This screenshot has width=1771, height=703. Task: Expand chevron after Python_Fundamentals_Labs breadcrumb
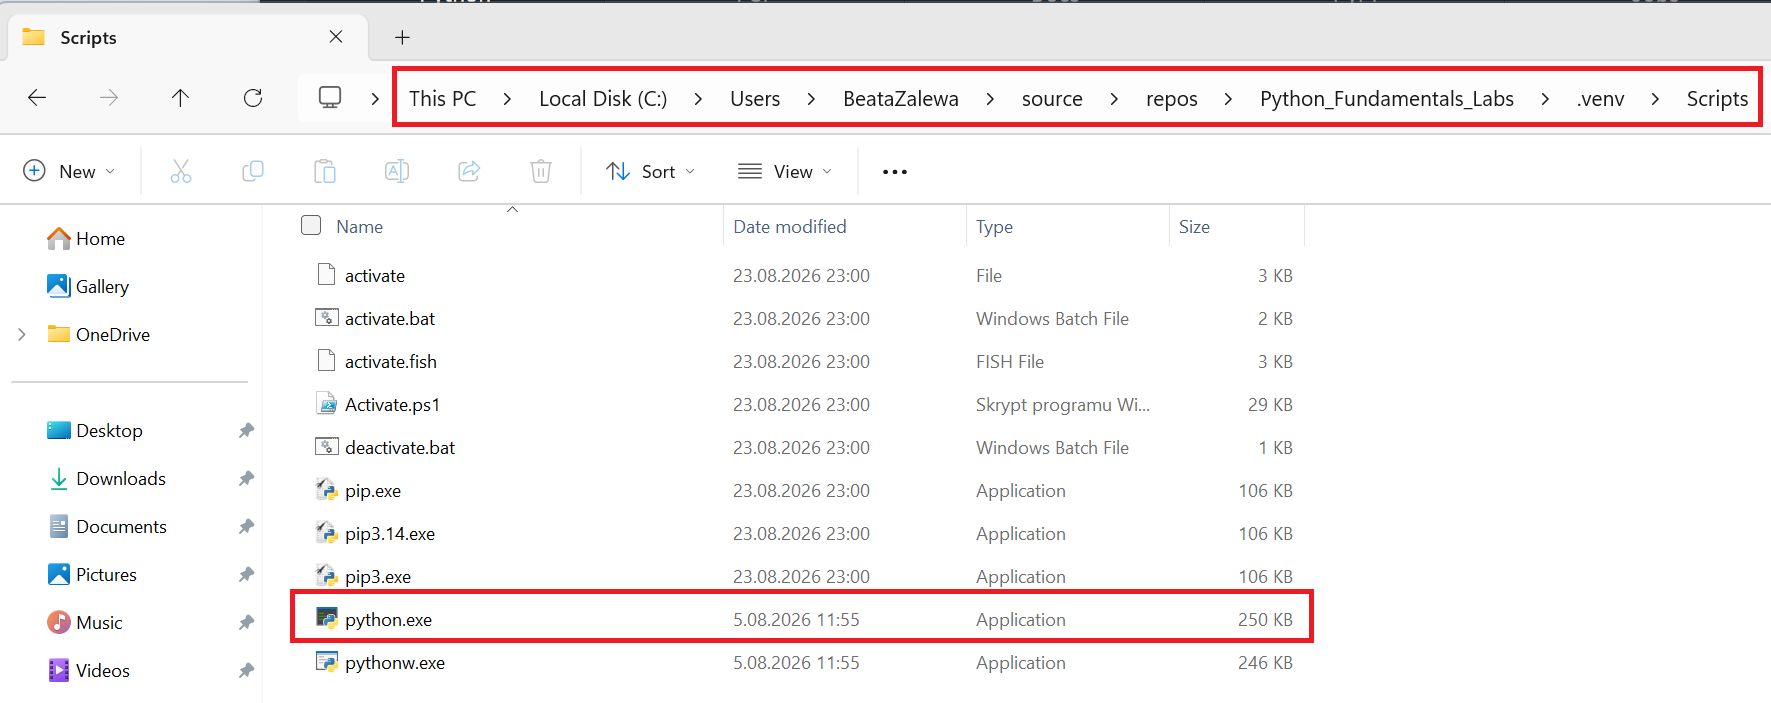[1545, 98]
